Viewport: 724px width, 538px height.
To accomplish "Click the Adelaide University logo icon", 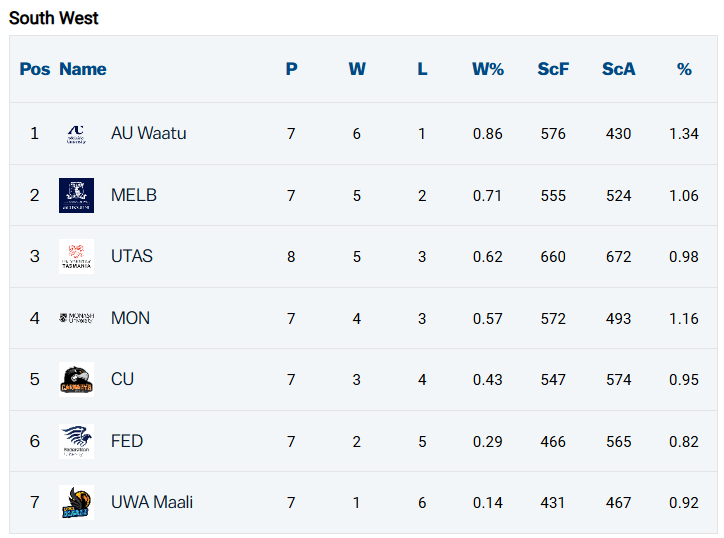I will [76, 134].
